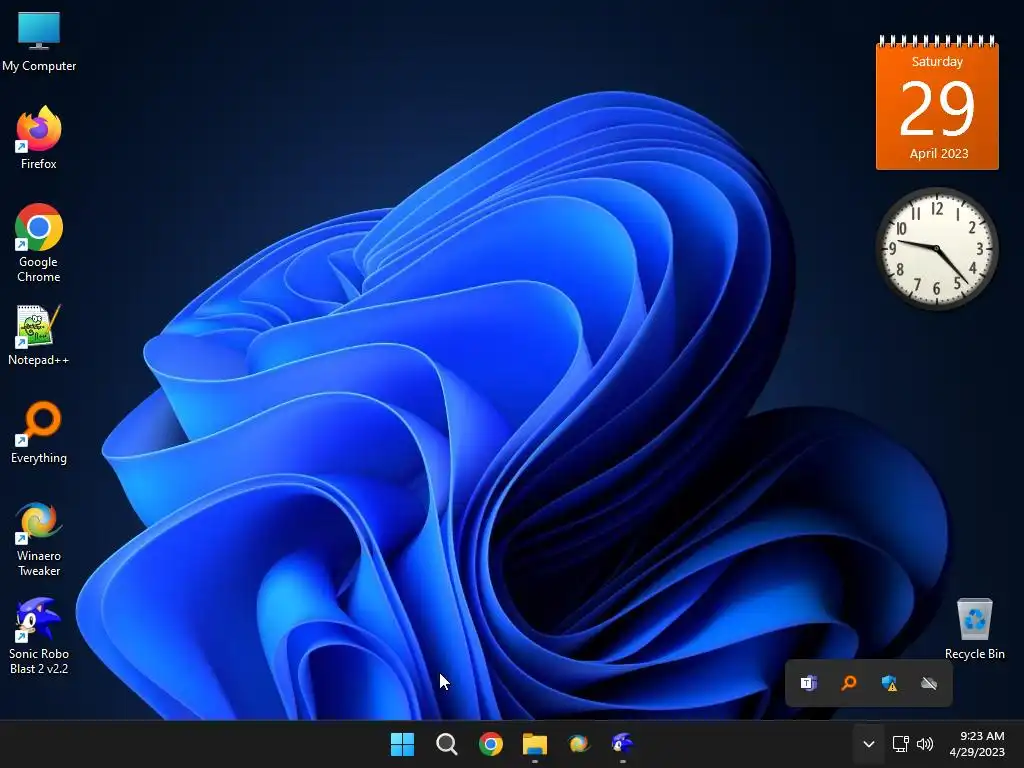Click the 'Saturday' text on calendar
This screenshot has height=768, width=1024.
point(937,61)
